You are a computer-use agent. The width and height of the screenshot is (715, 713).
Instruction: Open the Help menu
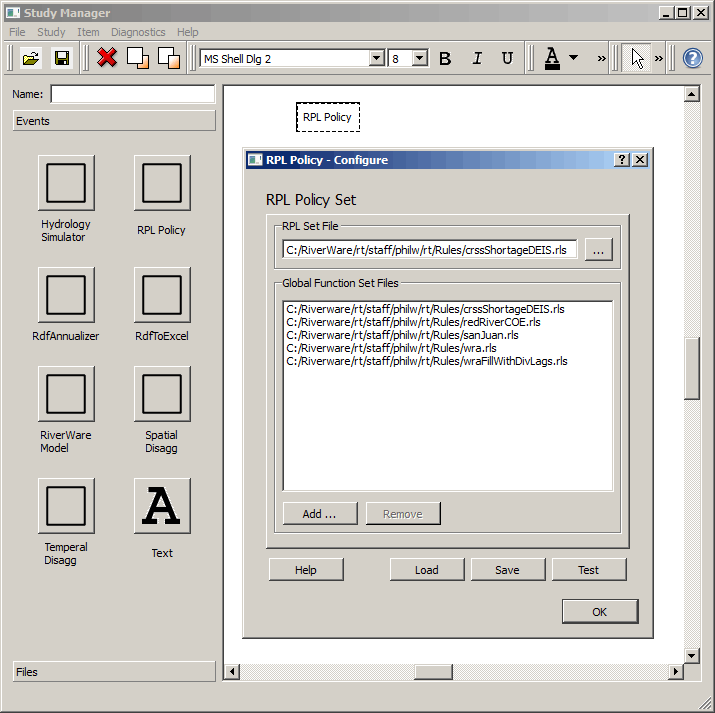[187, 32]
